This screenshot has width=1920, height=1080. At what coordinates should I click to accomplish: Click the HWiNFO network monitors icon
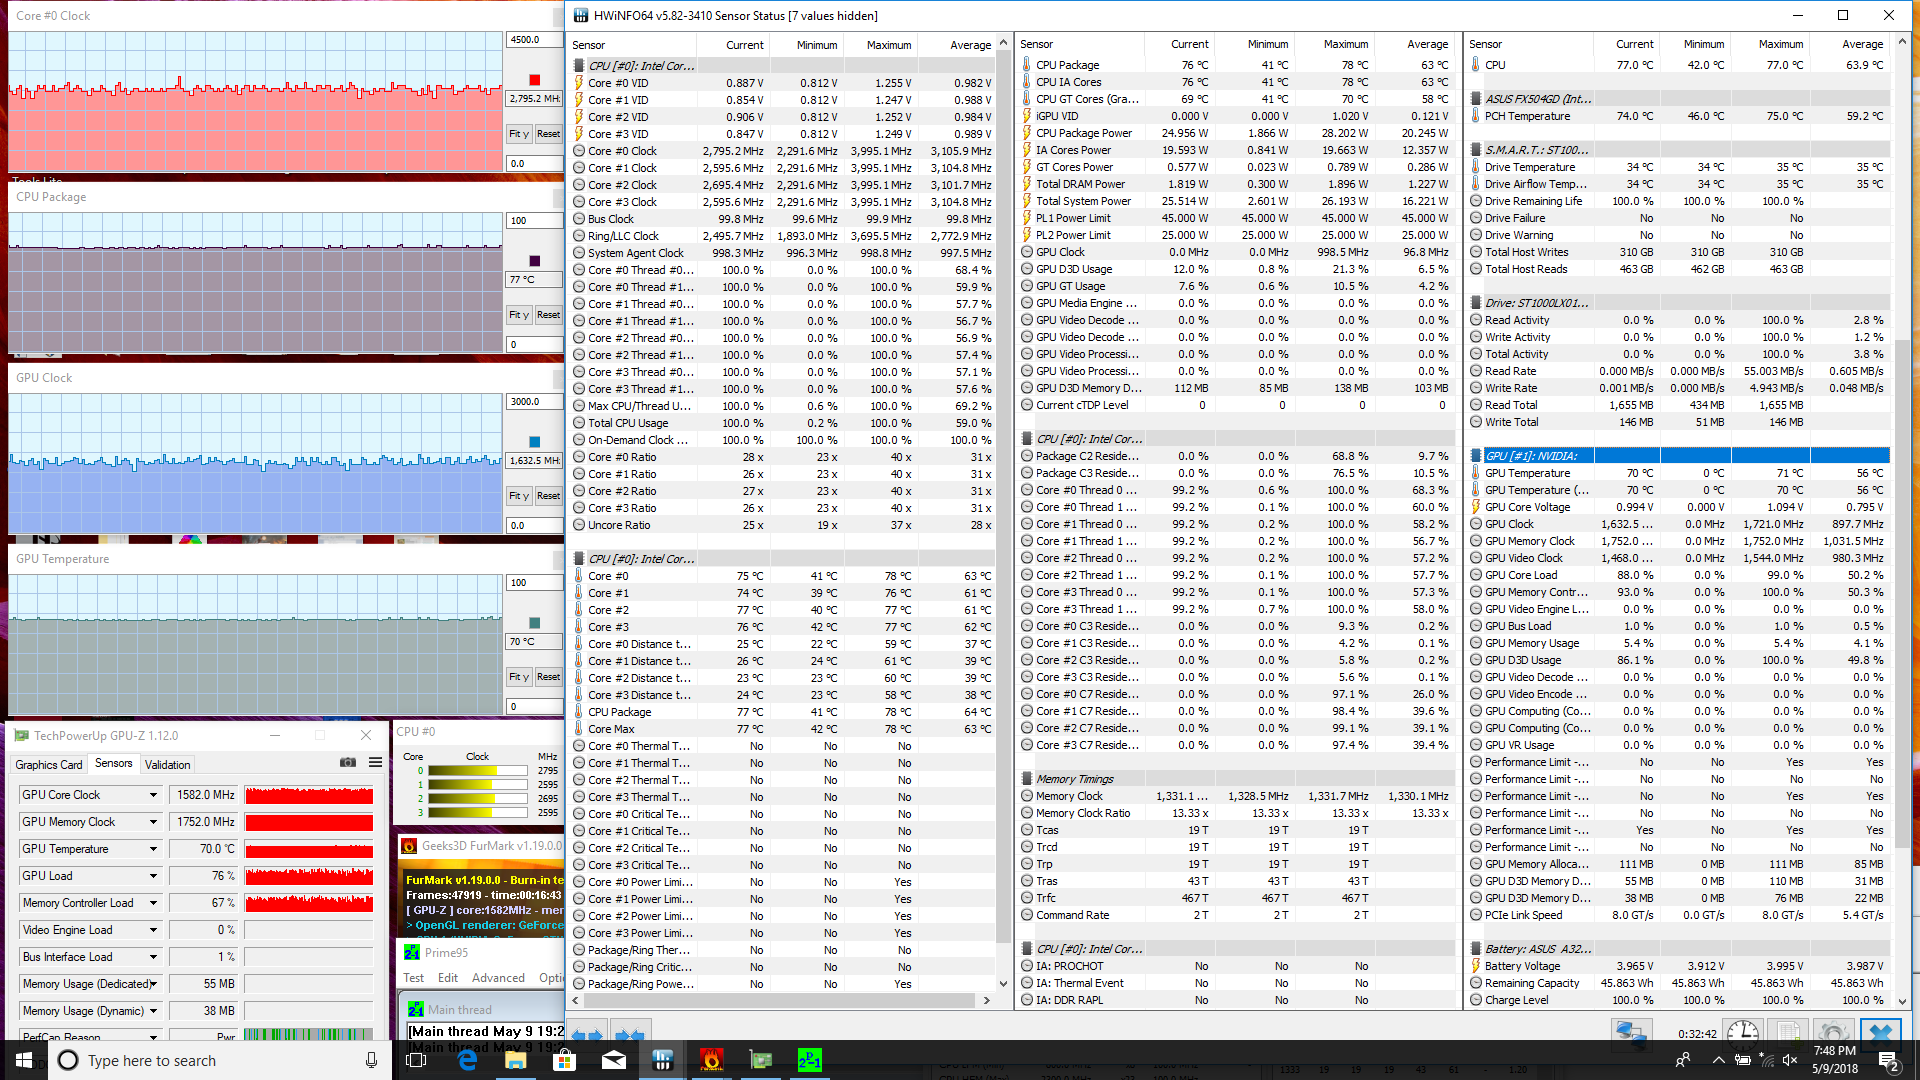click(1631, 1032)
